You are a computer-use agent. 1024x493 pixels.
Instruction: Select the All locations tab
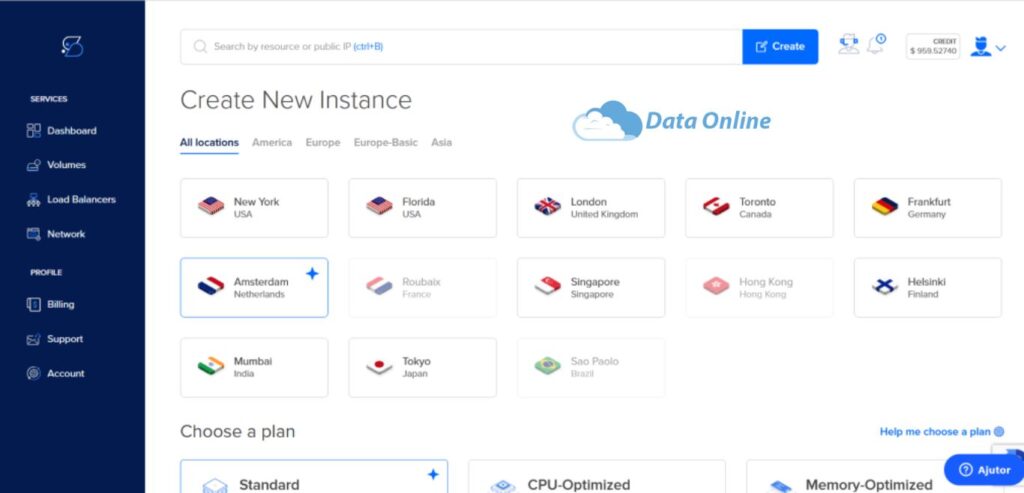[x=209, y=142]
